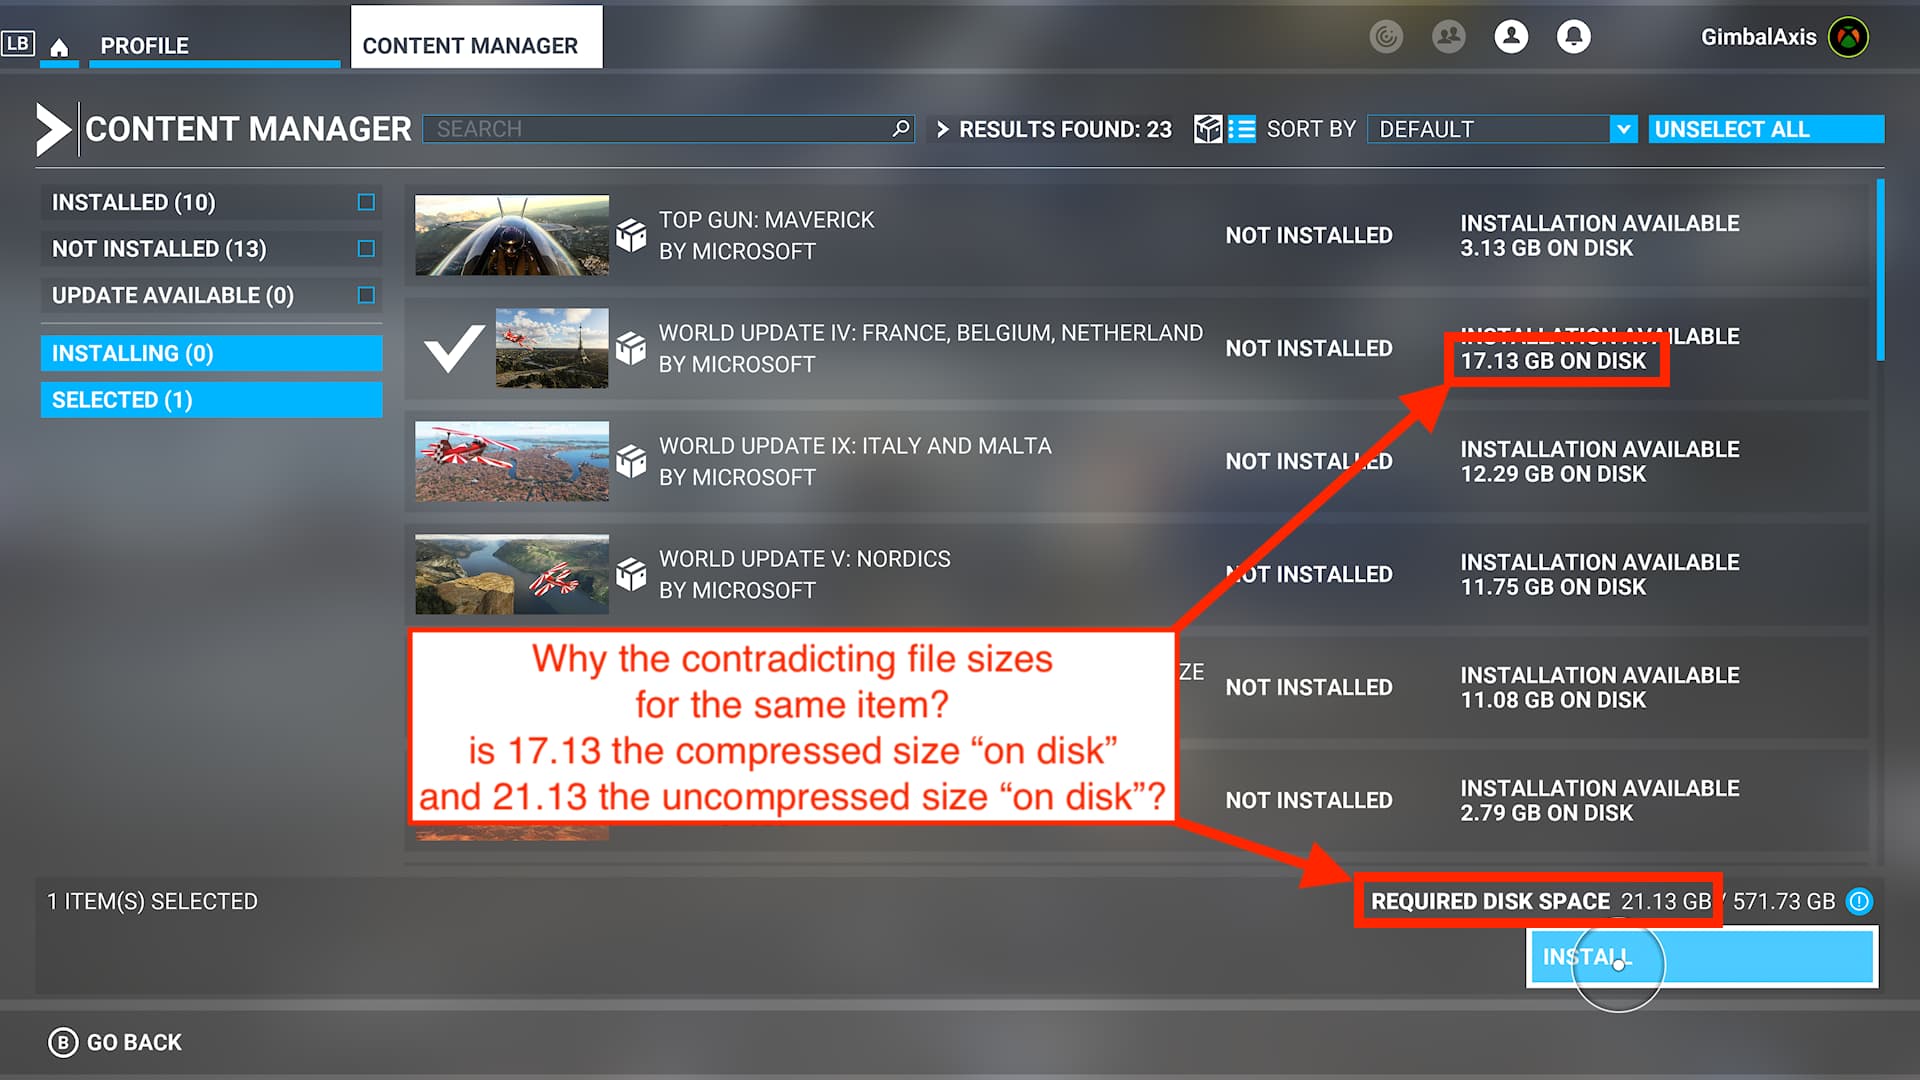Click package icon beside Top Gun: Maverick
The width and height of the screenshot is (1920, 1080).
[631, 235]
